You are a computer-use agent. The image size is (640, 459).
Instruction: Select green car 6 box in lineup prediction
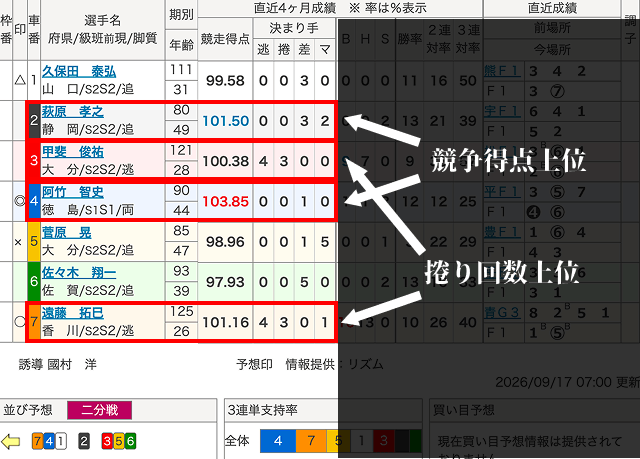pos(130,441)
